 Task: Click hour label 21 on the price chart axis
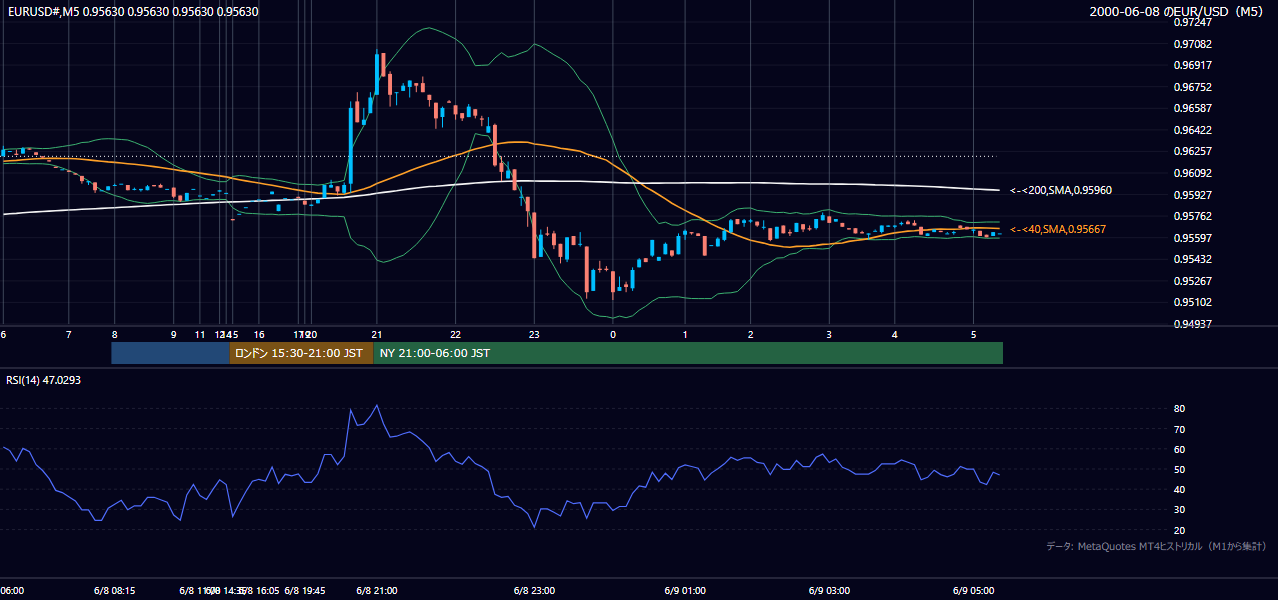pyautogui.click(x=376, y=334)
